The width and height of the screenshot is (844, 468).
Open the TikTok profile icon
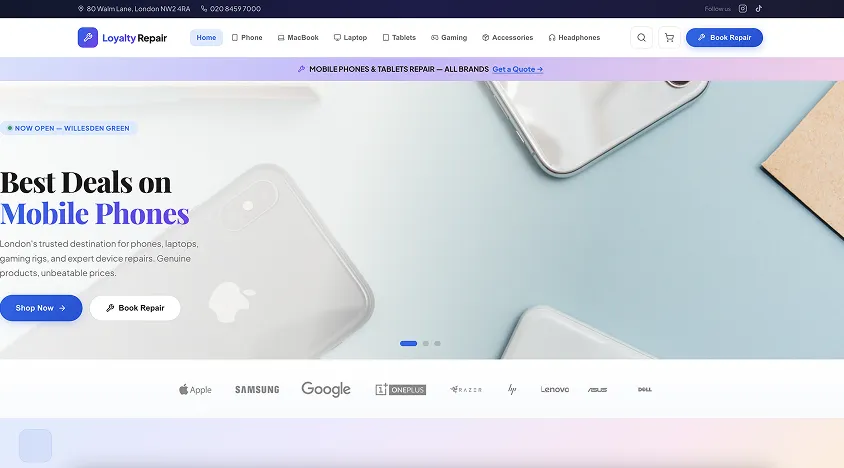[x=758, y=9]
